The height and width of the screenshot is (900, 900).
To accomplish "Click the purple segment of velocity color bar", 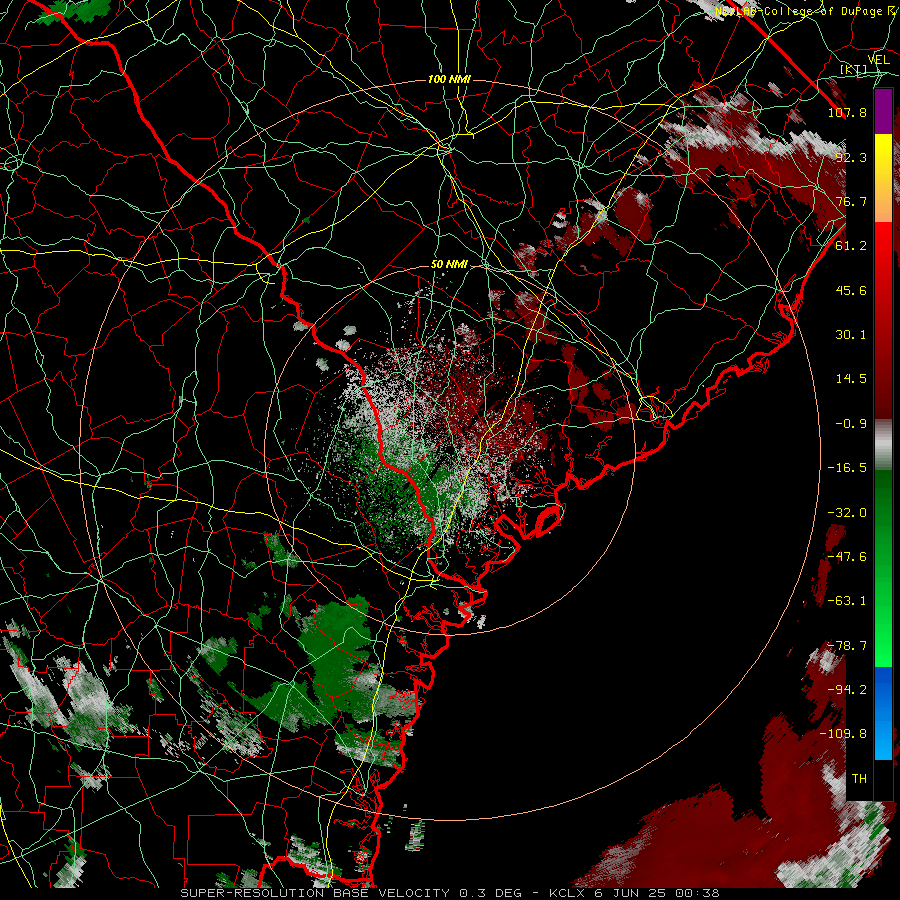I will pos(883,111).
